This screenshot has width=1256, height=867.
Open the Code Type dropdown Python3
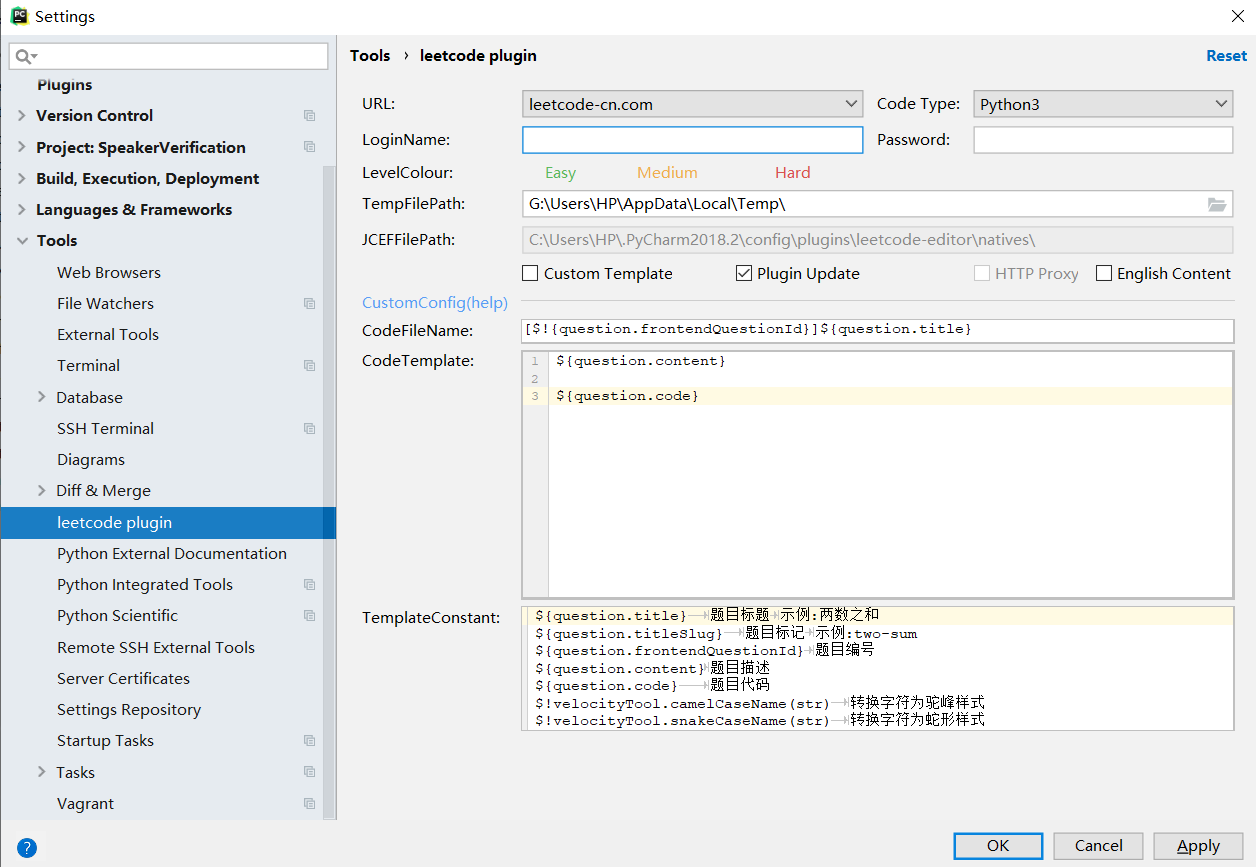click(x=1103, y=104)
